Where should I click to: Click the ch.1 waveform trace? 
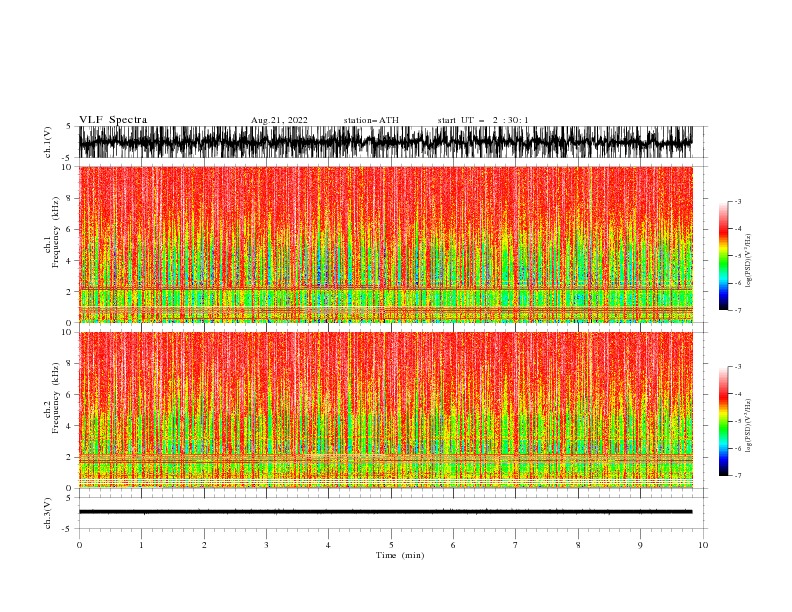point(385,142)
